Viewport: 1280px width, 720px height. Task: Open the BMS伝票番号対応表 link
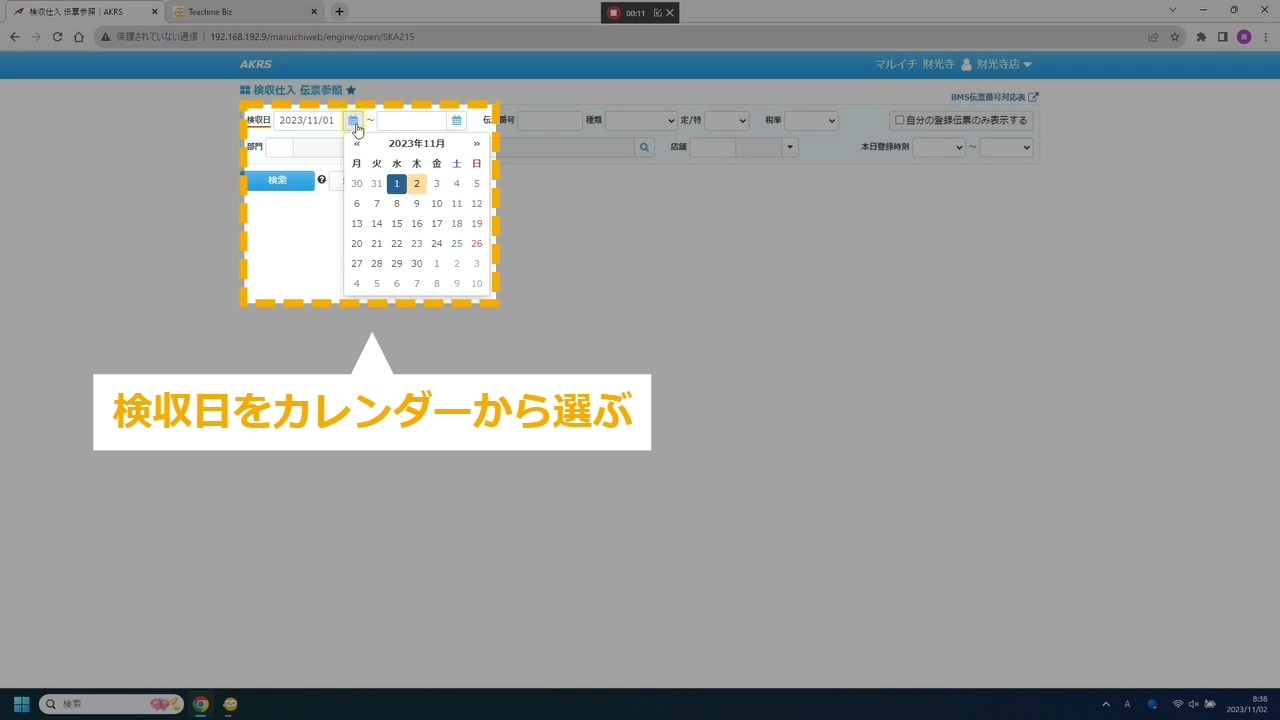(994, 97)
